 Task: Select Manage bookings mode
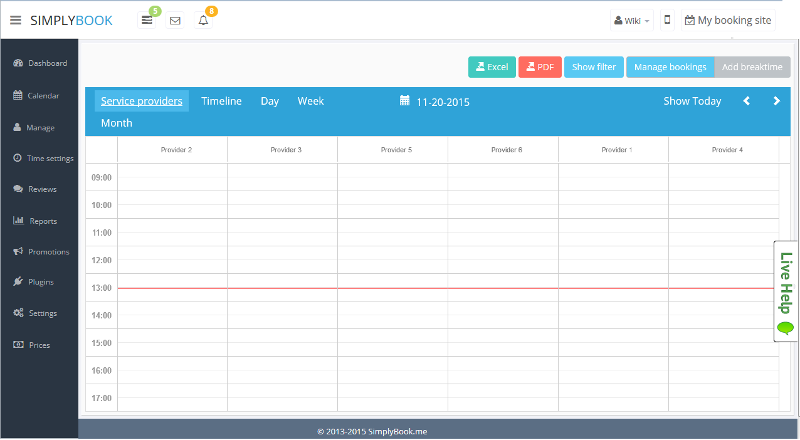point(670,67)
